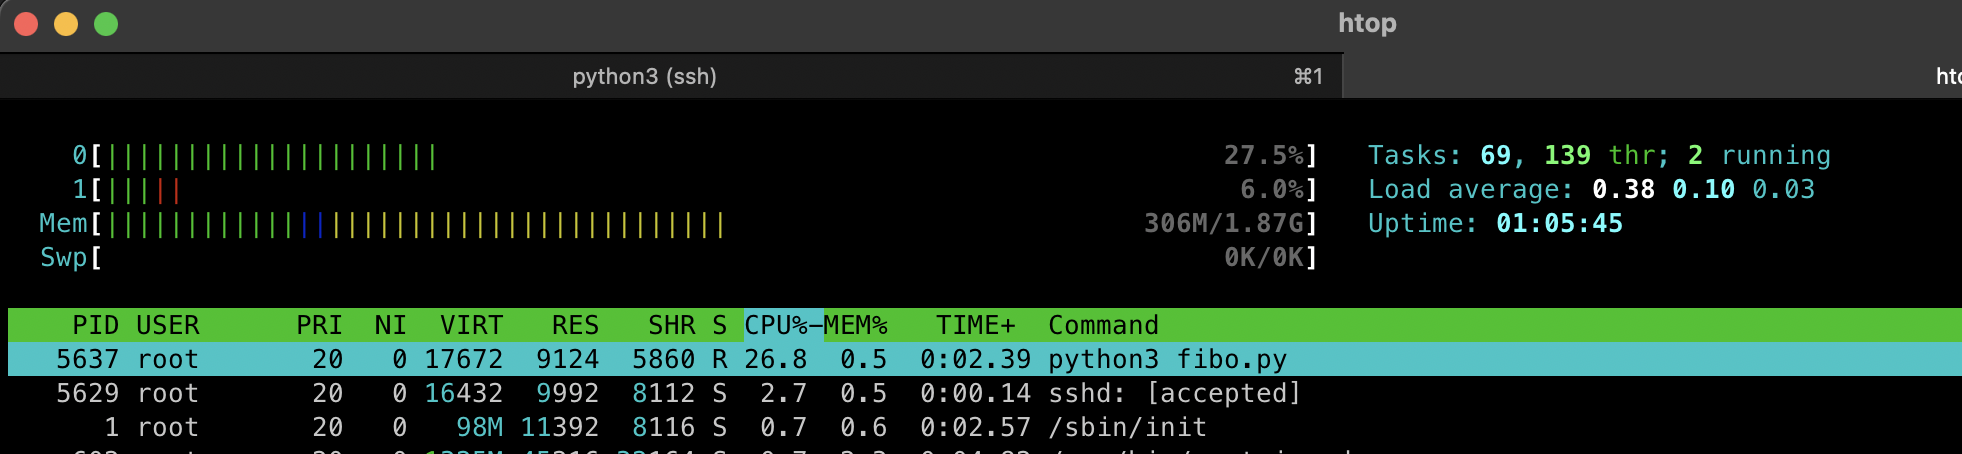Select the sshd: [accepted] process row

click(x=985, y=393)
